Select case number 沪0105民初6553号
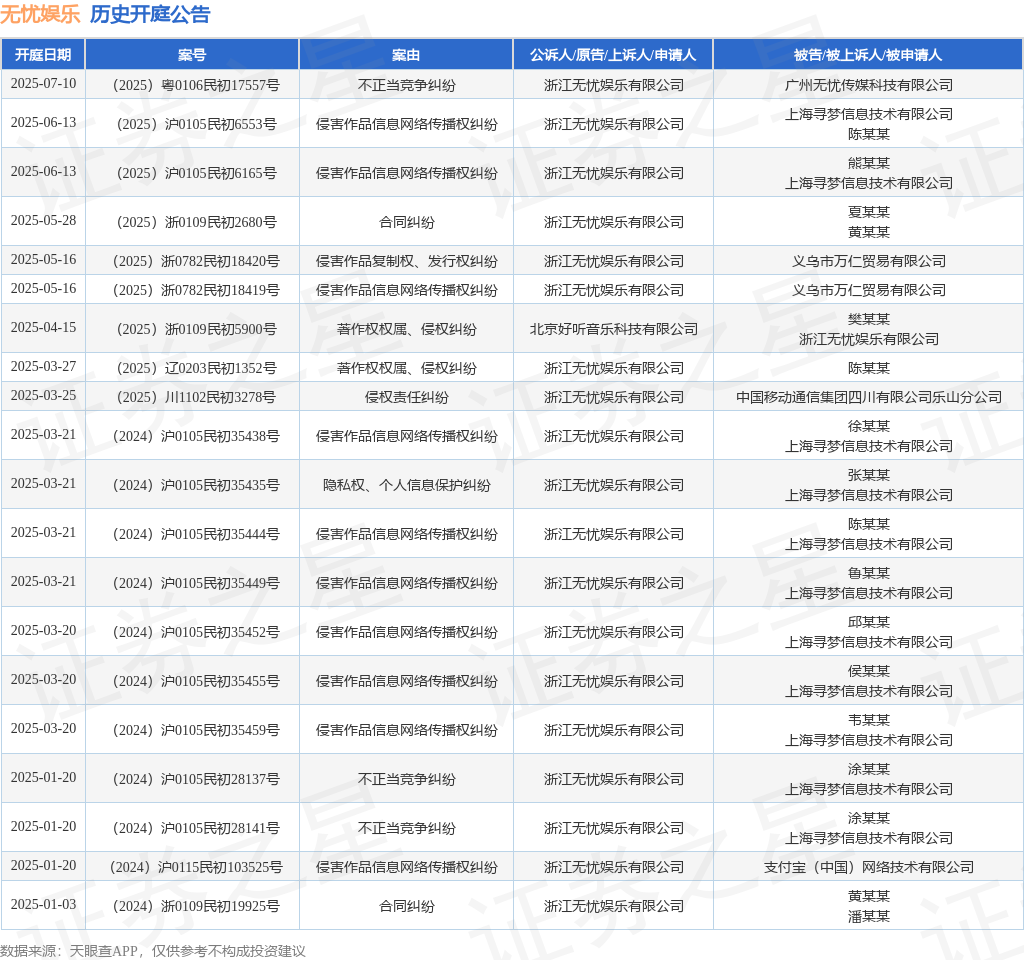The height and width of the screenshot is (960, 1024). [197, 124]
